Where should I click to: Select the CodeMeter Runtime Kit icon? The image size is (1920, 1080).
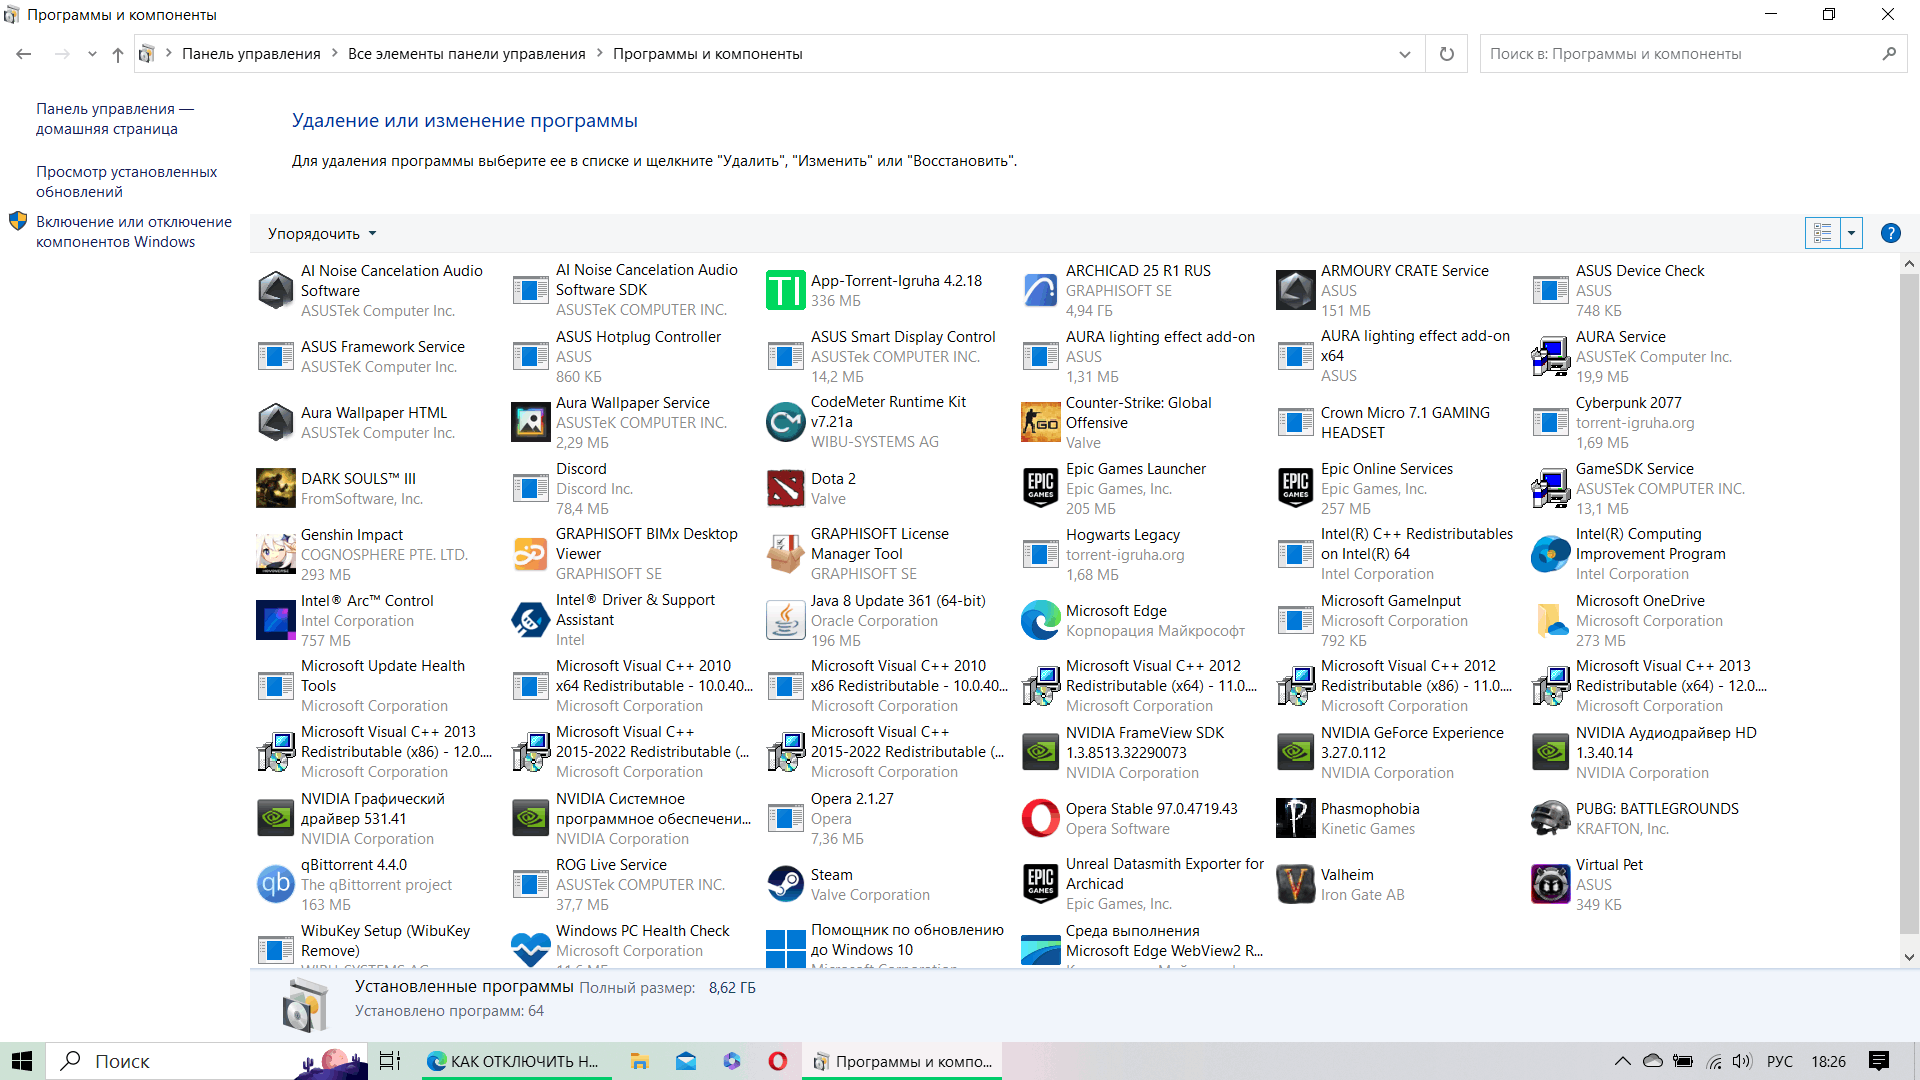(x=785, y=423)
